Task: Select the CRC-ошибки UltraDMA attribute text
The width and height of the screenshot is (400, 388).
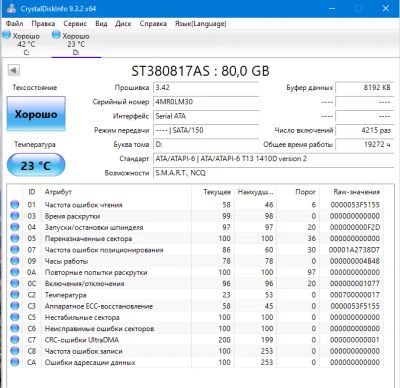Action: point(82,340)
